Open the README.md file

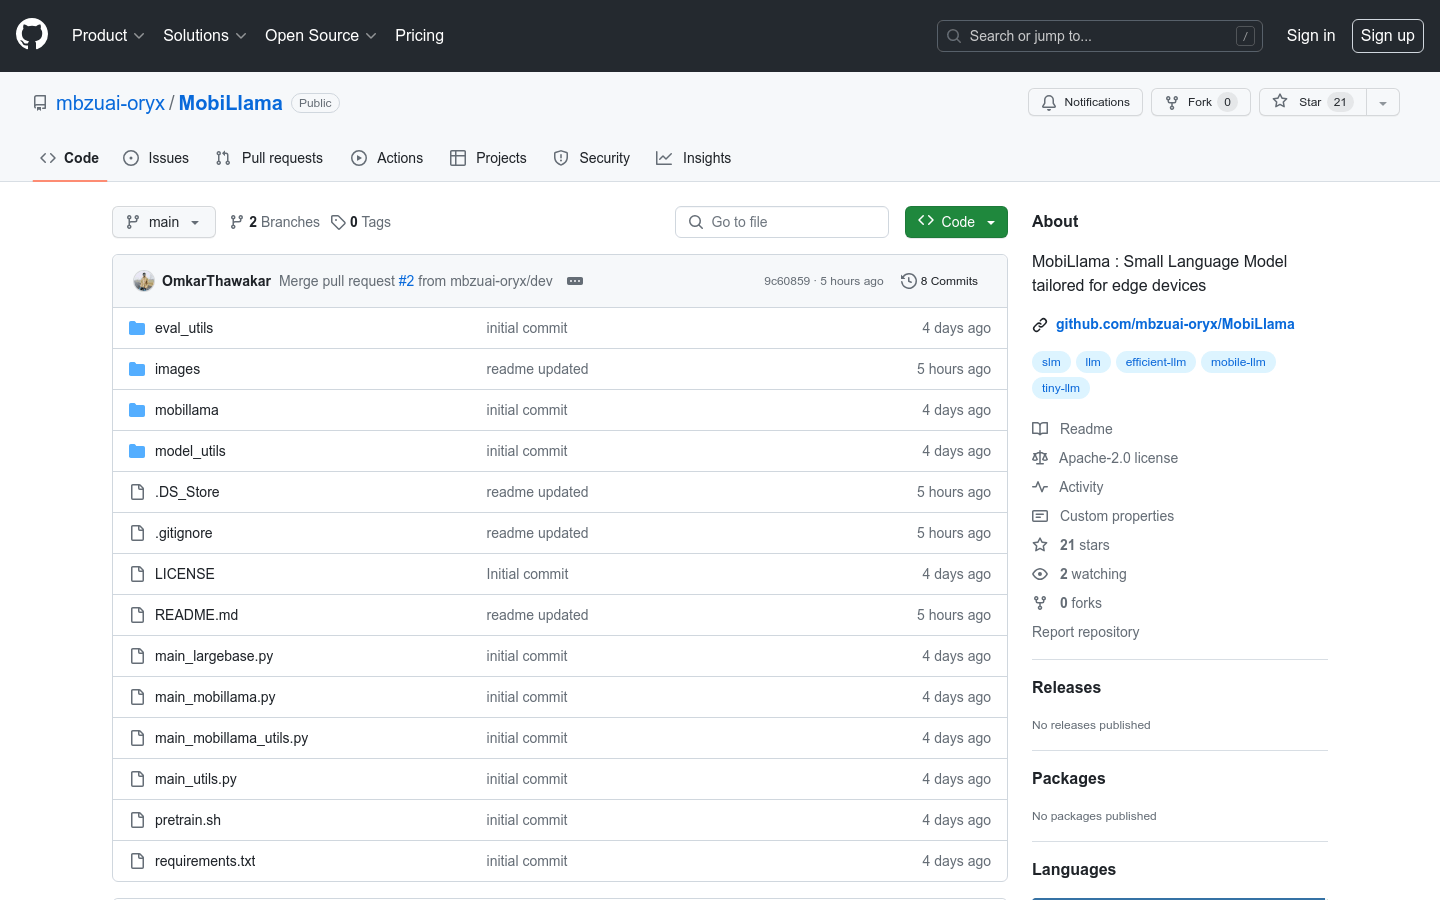click(x=196, y=615)
